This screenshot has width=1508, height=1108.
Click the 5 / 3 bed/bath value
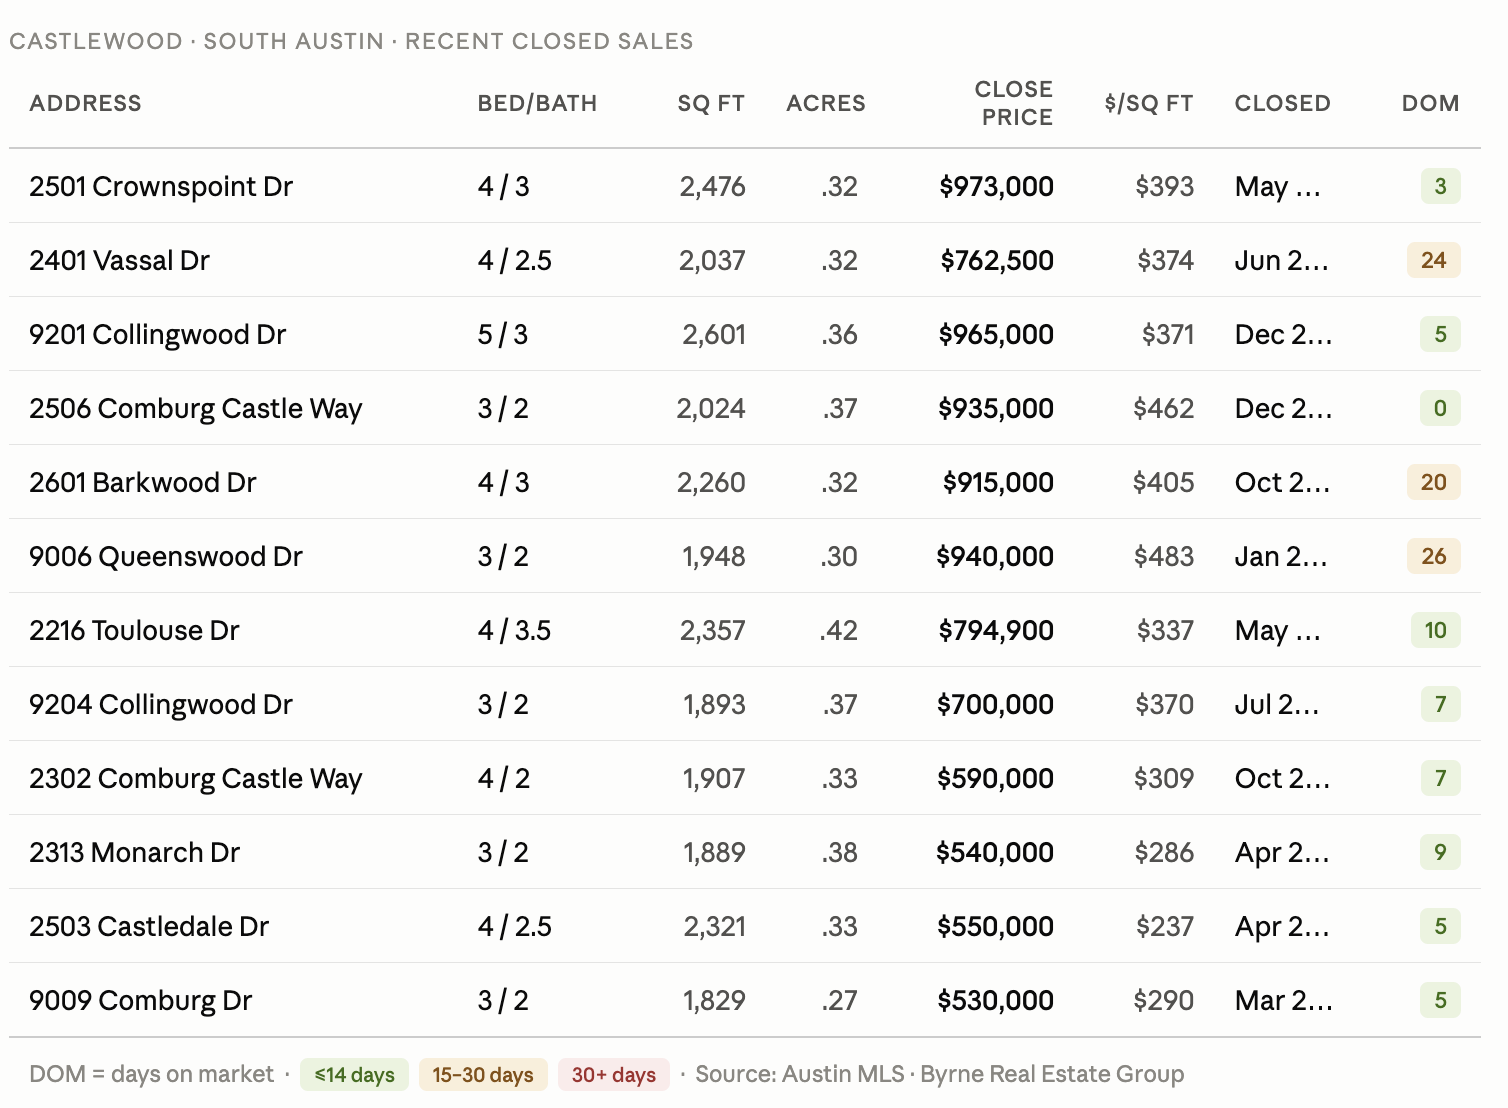503,334
